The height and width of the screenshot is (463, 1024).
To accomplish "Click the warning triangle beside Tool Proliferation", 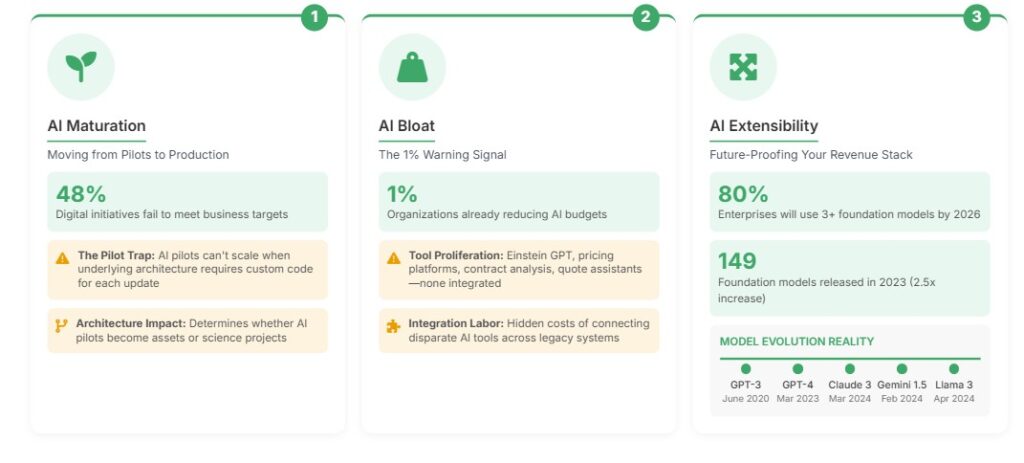I will pyautogui.click(x=393, y=257).
